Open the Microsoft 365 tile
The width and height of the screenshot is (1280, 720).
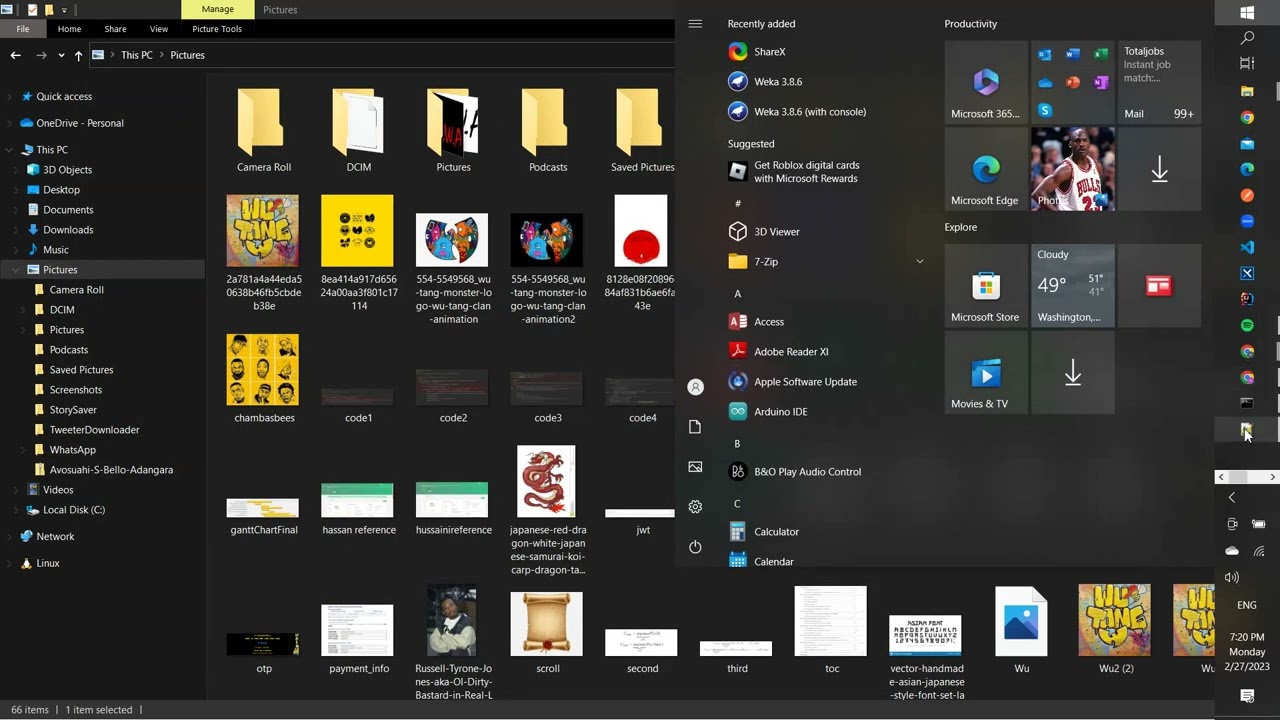(986, 82)
